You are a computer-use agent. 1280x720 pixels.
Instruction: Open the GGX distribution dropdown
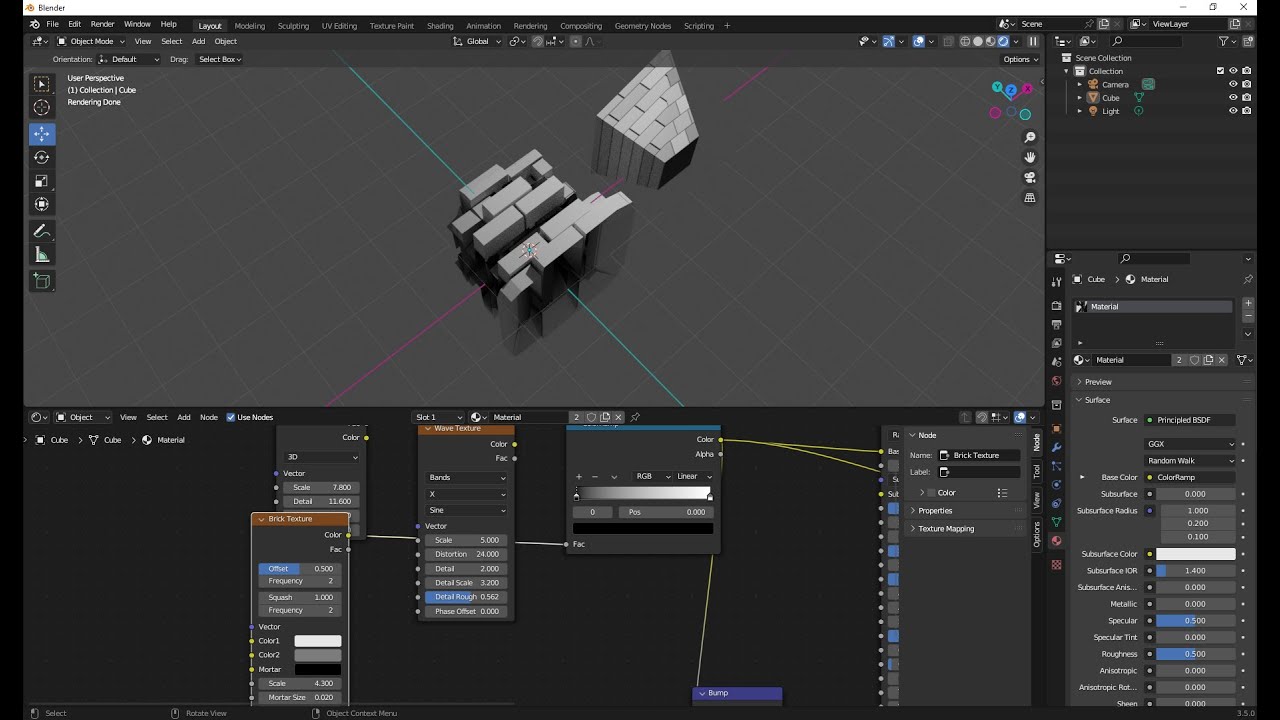[x=1190, y=444]
